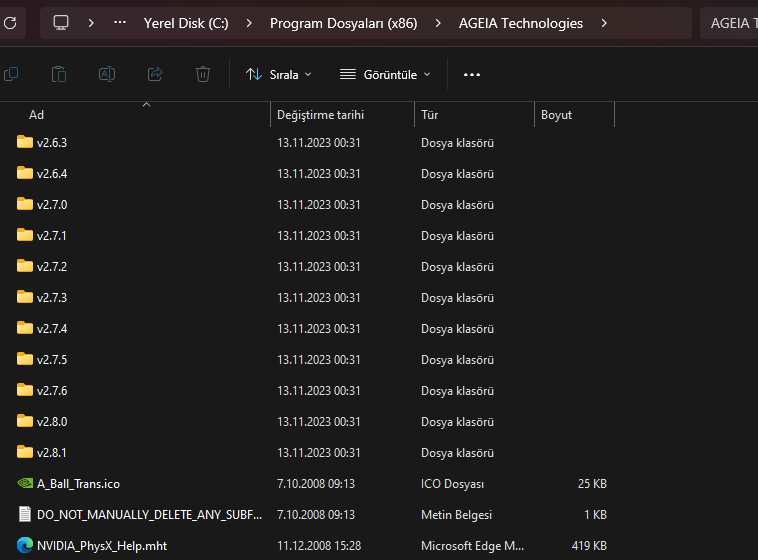This screenshot has height=560, width=758.
Task: Select the v2.6.4 folder icon
Action: tap(25, 173)
